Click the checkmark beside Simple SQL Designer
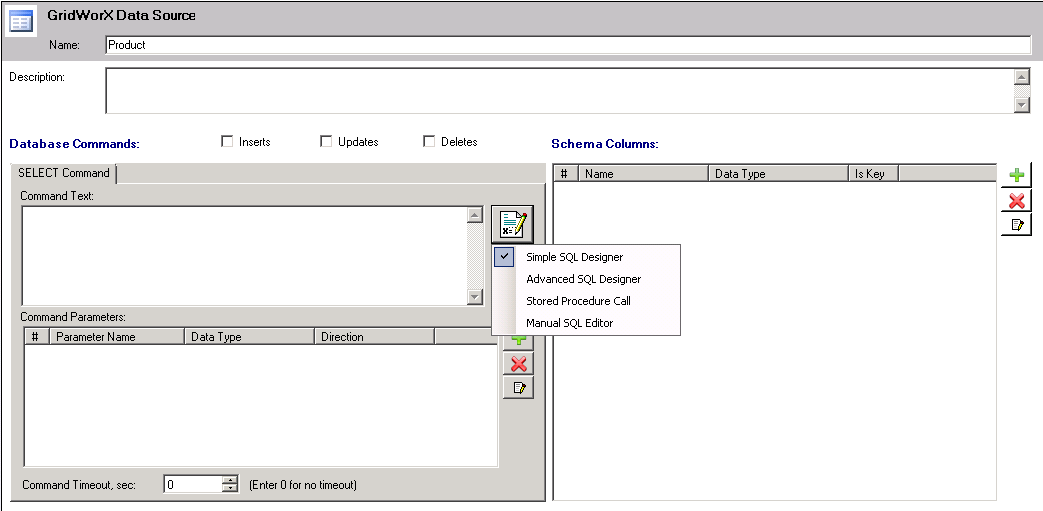 point(504,257)
